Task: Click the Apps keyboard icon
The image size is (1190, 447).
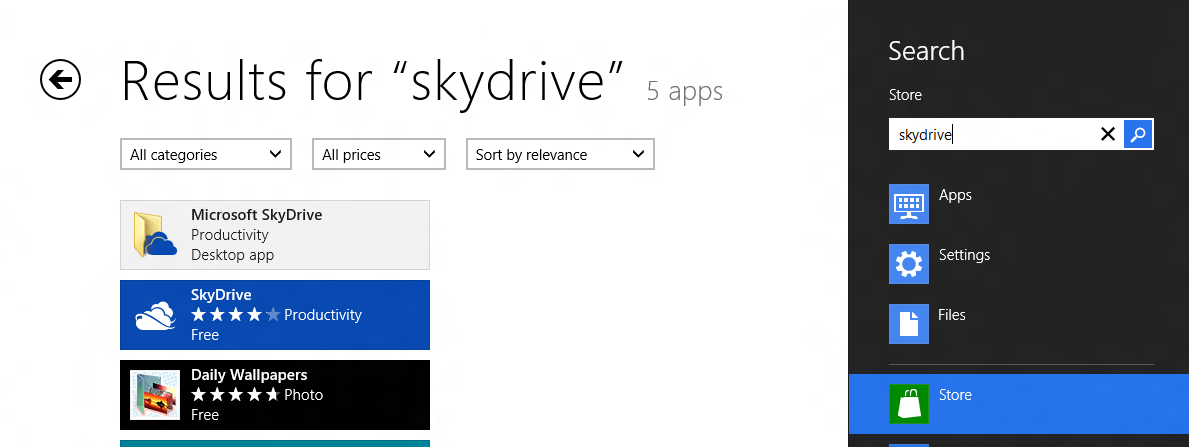Action: (x=908, y=203)
